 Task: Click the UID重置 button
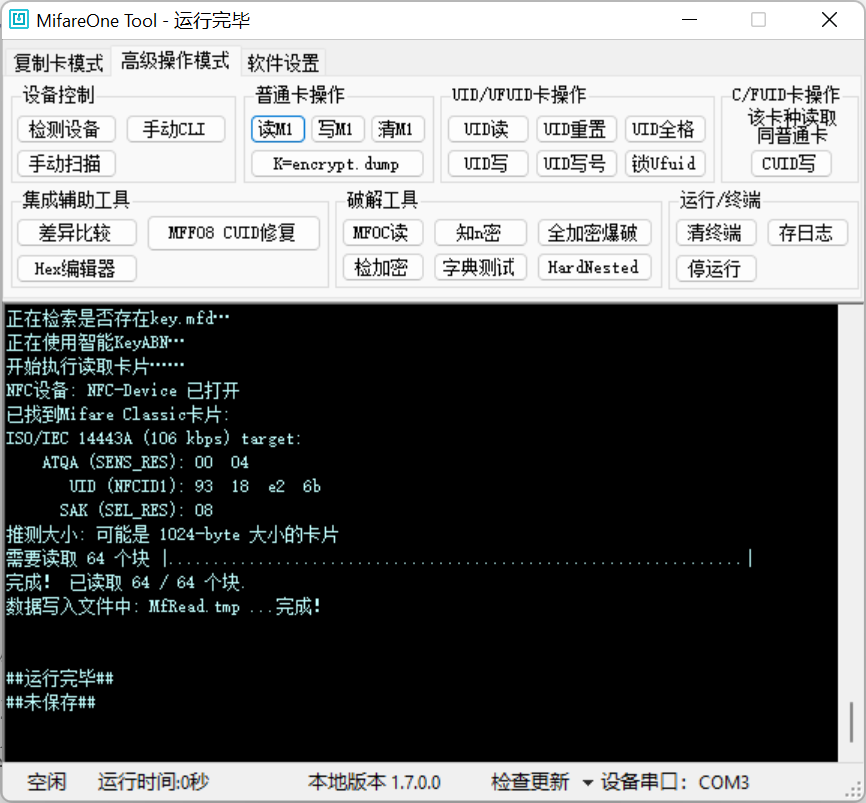(x=575, y=129)
